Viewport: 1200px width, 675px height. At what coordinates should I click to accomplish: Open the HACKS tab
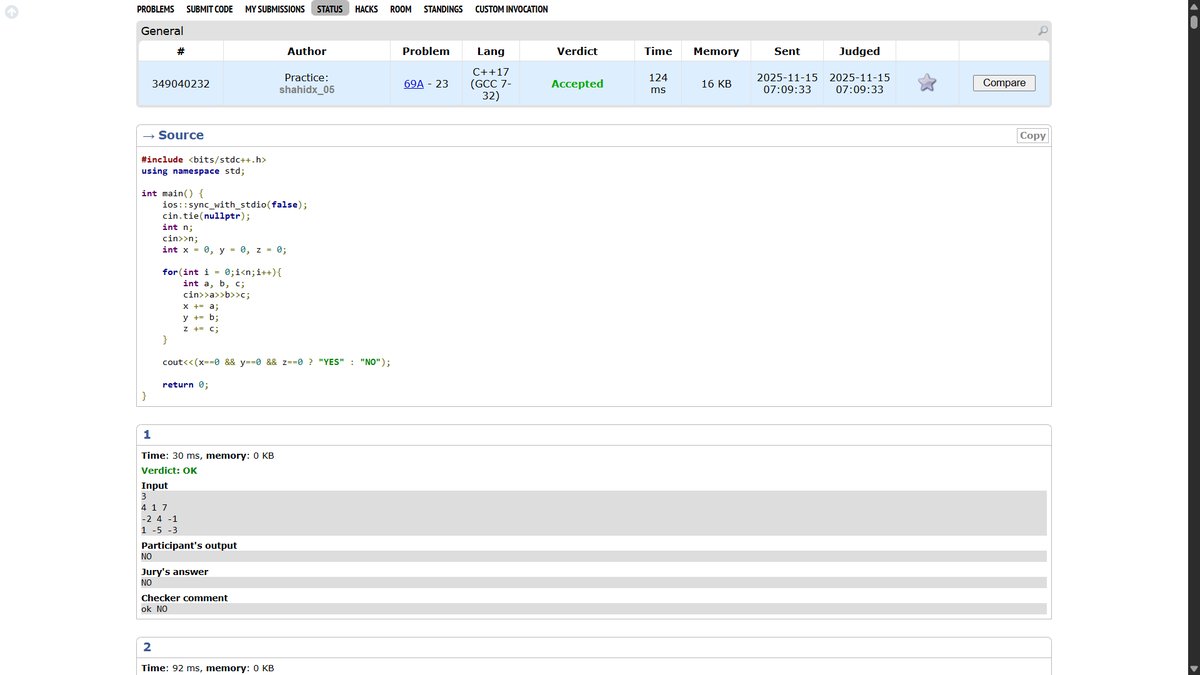tap(366, 9)
